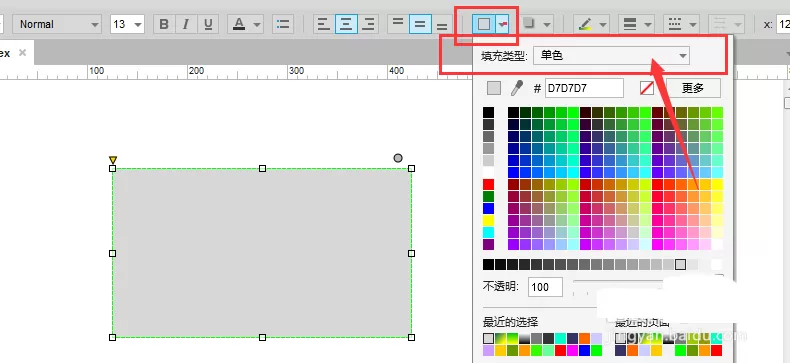The image size is (790, 363).
Task: Toggle bold formatting
Action: (x=164, y=24)
